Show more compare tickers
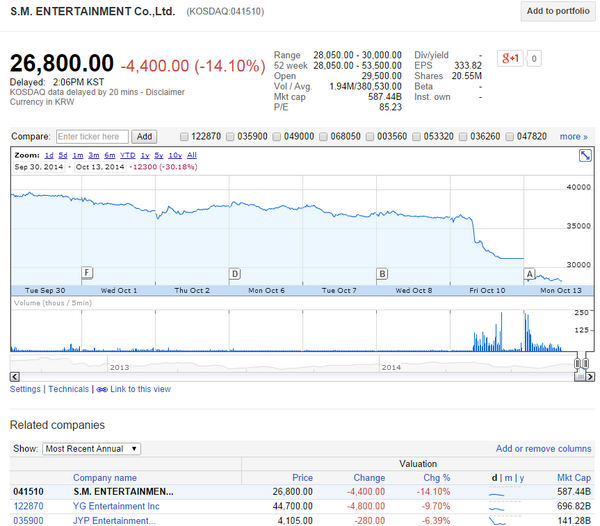The width and height of the screenshot is (600, 526). point(574,137)
